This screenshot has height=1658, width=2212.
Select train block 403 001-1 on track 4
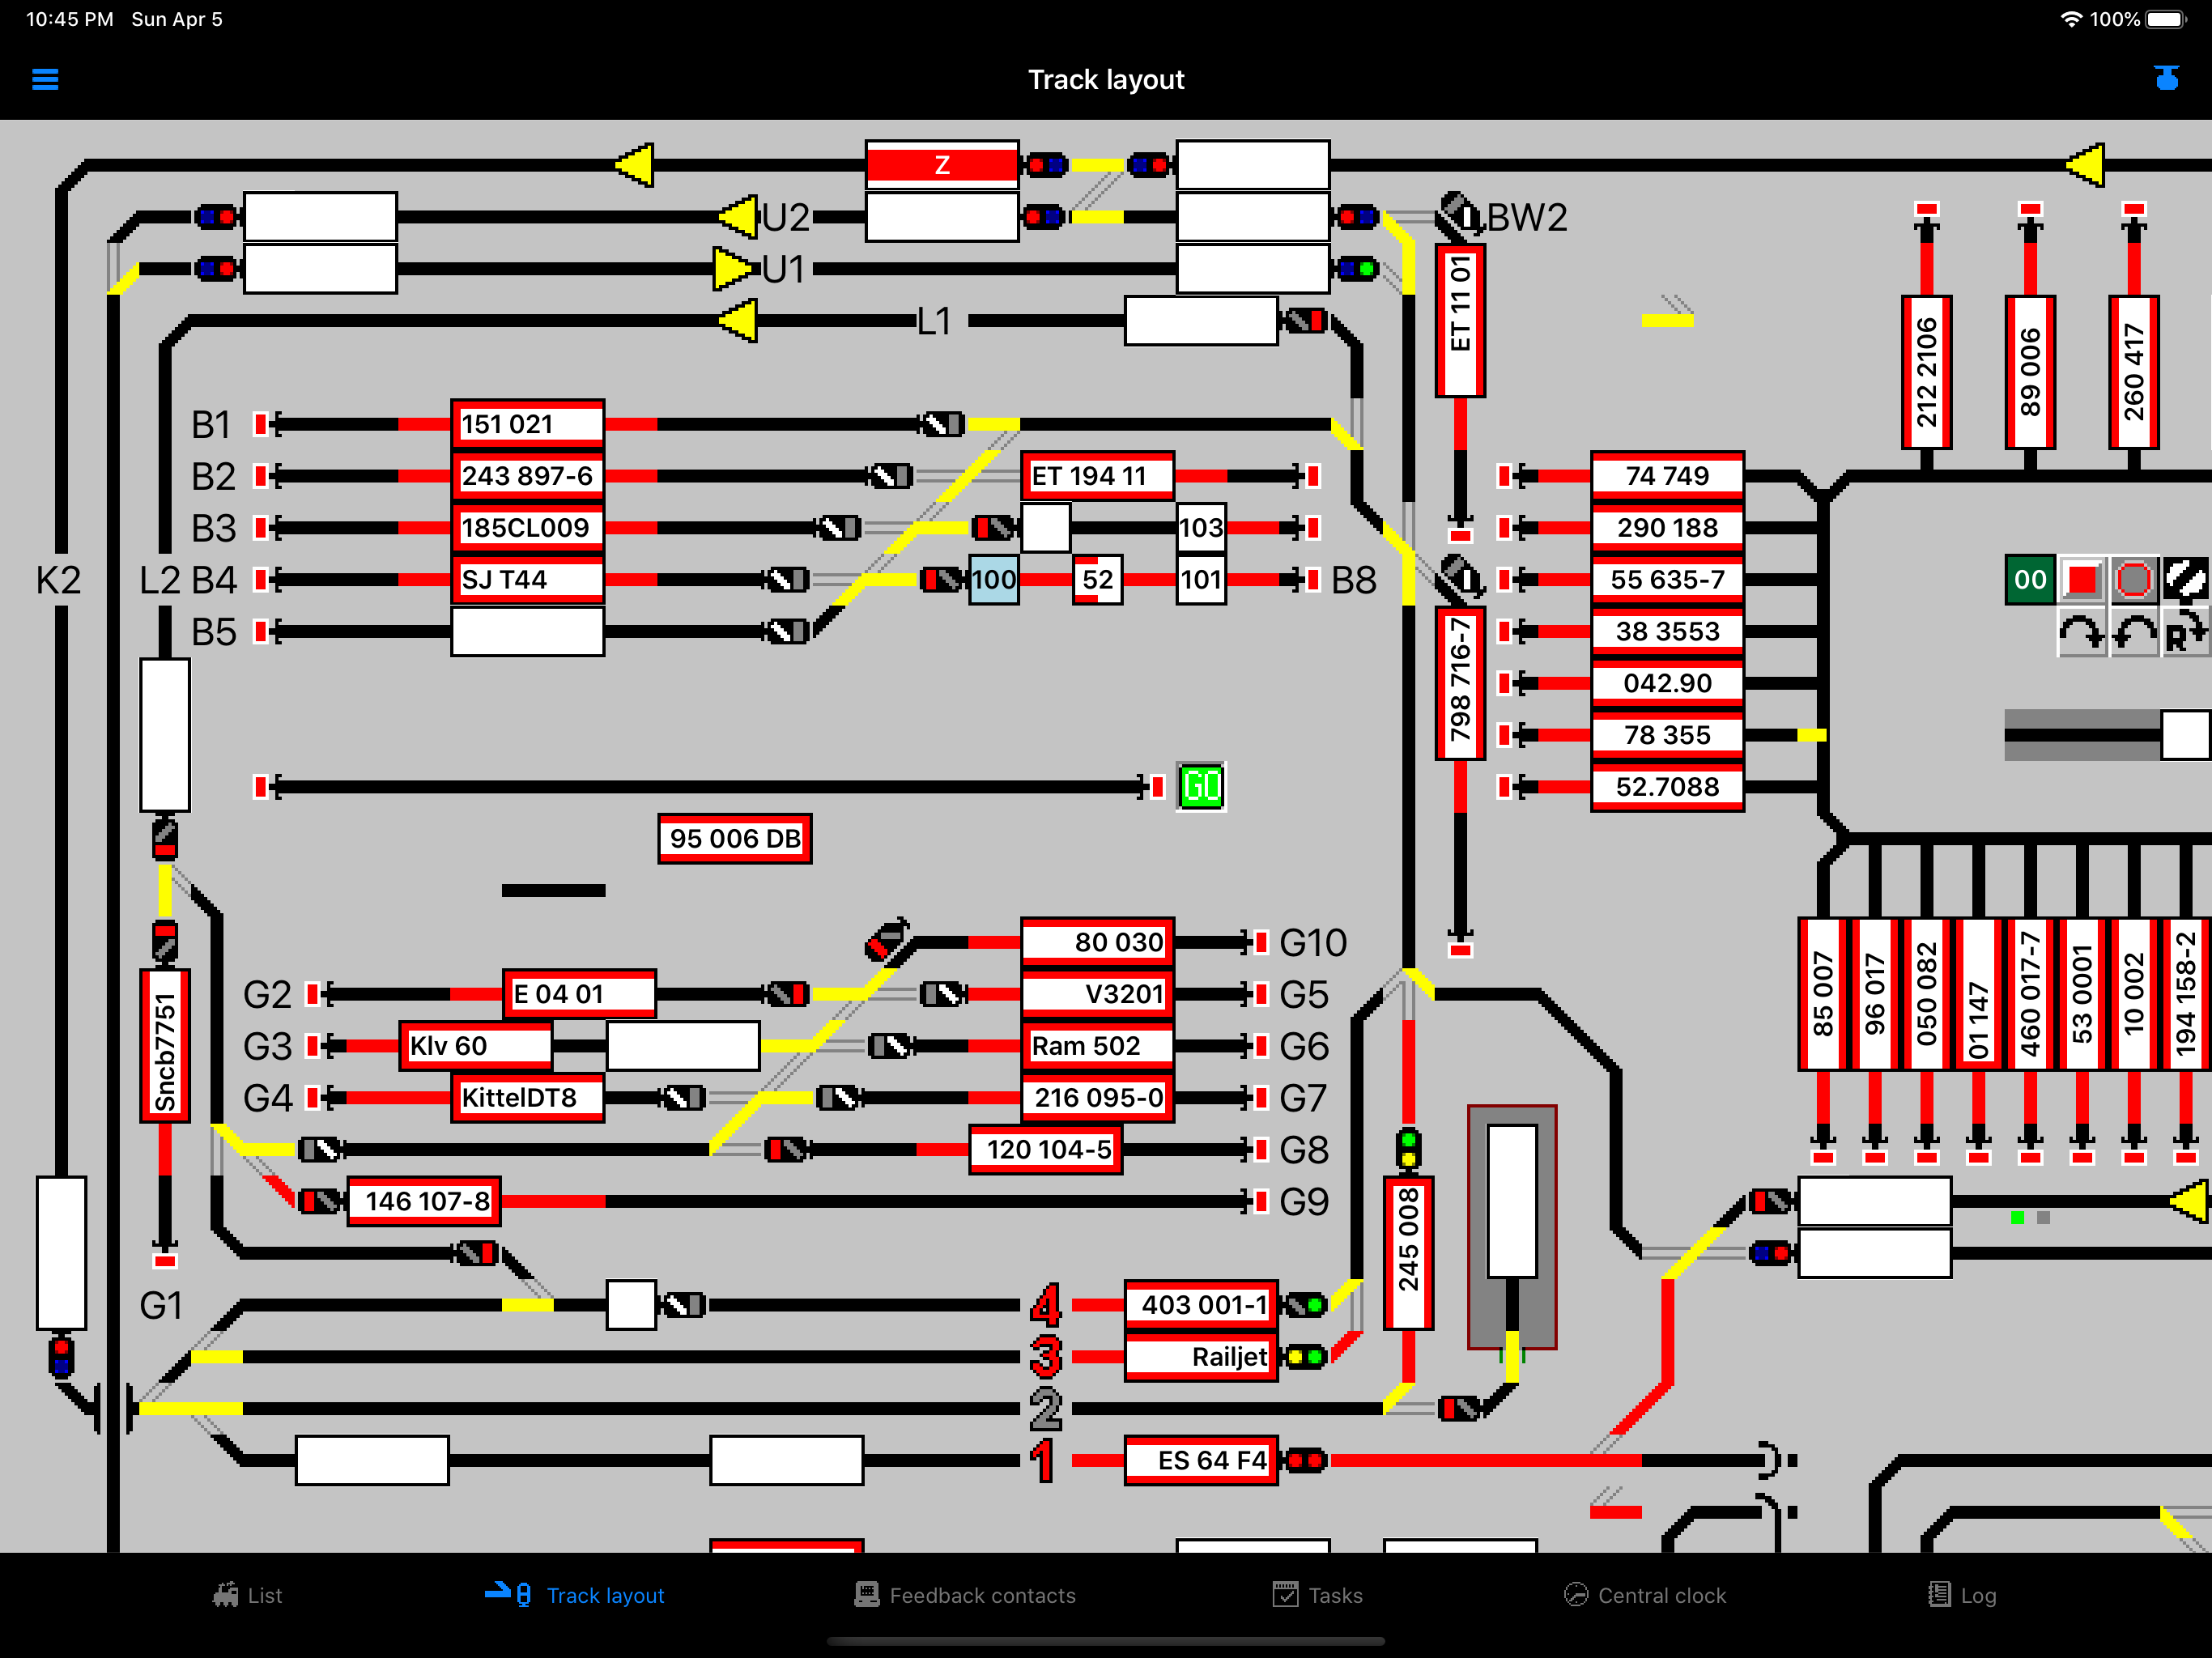1201,1305
